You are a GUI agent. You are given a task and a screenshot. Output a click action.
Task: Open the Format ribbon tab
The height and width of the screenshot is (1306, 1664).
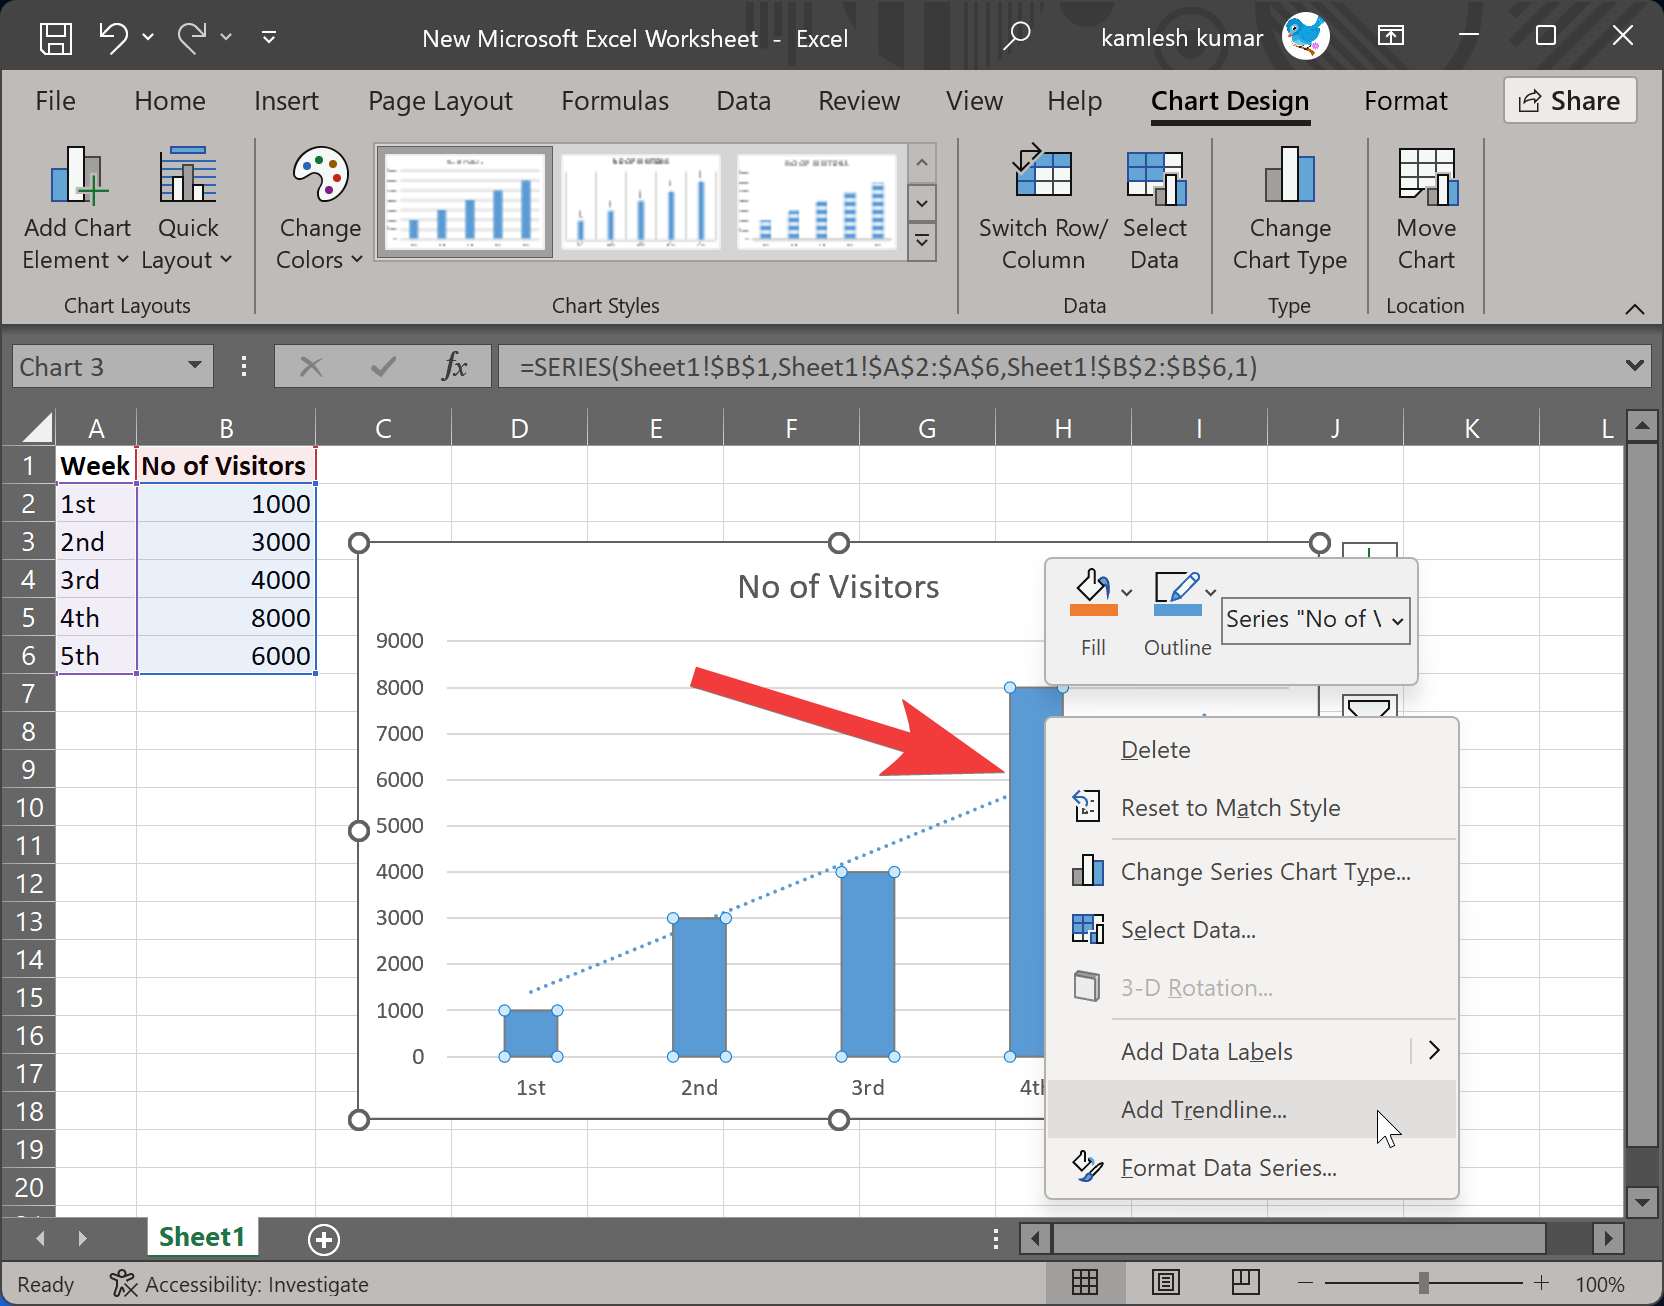tap(1405, 101)
